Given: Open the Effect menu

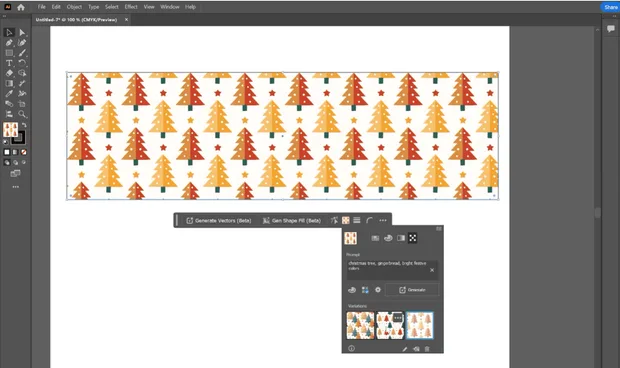Looking at the screenshot, I should pyautogui.click(x=131, y=7).
